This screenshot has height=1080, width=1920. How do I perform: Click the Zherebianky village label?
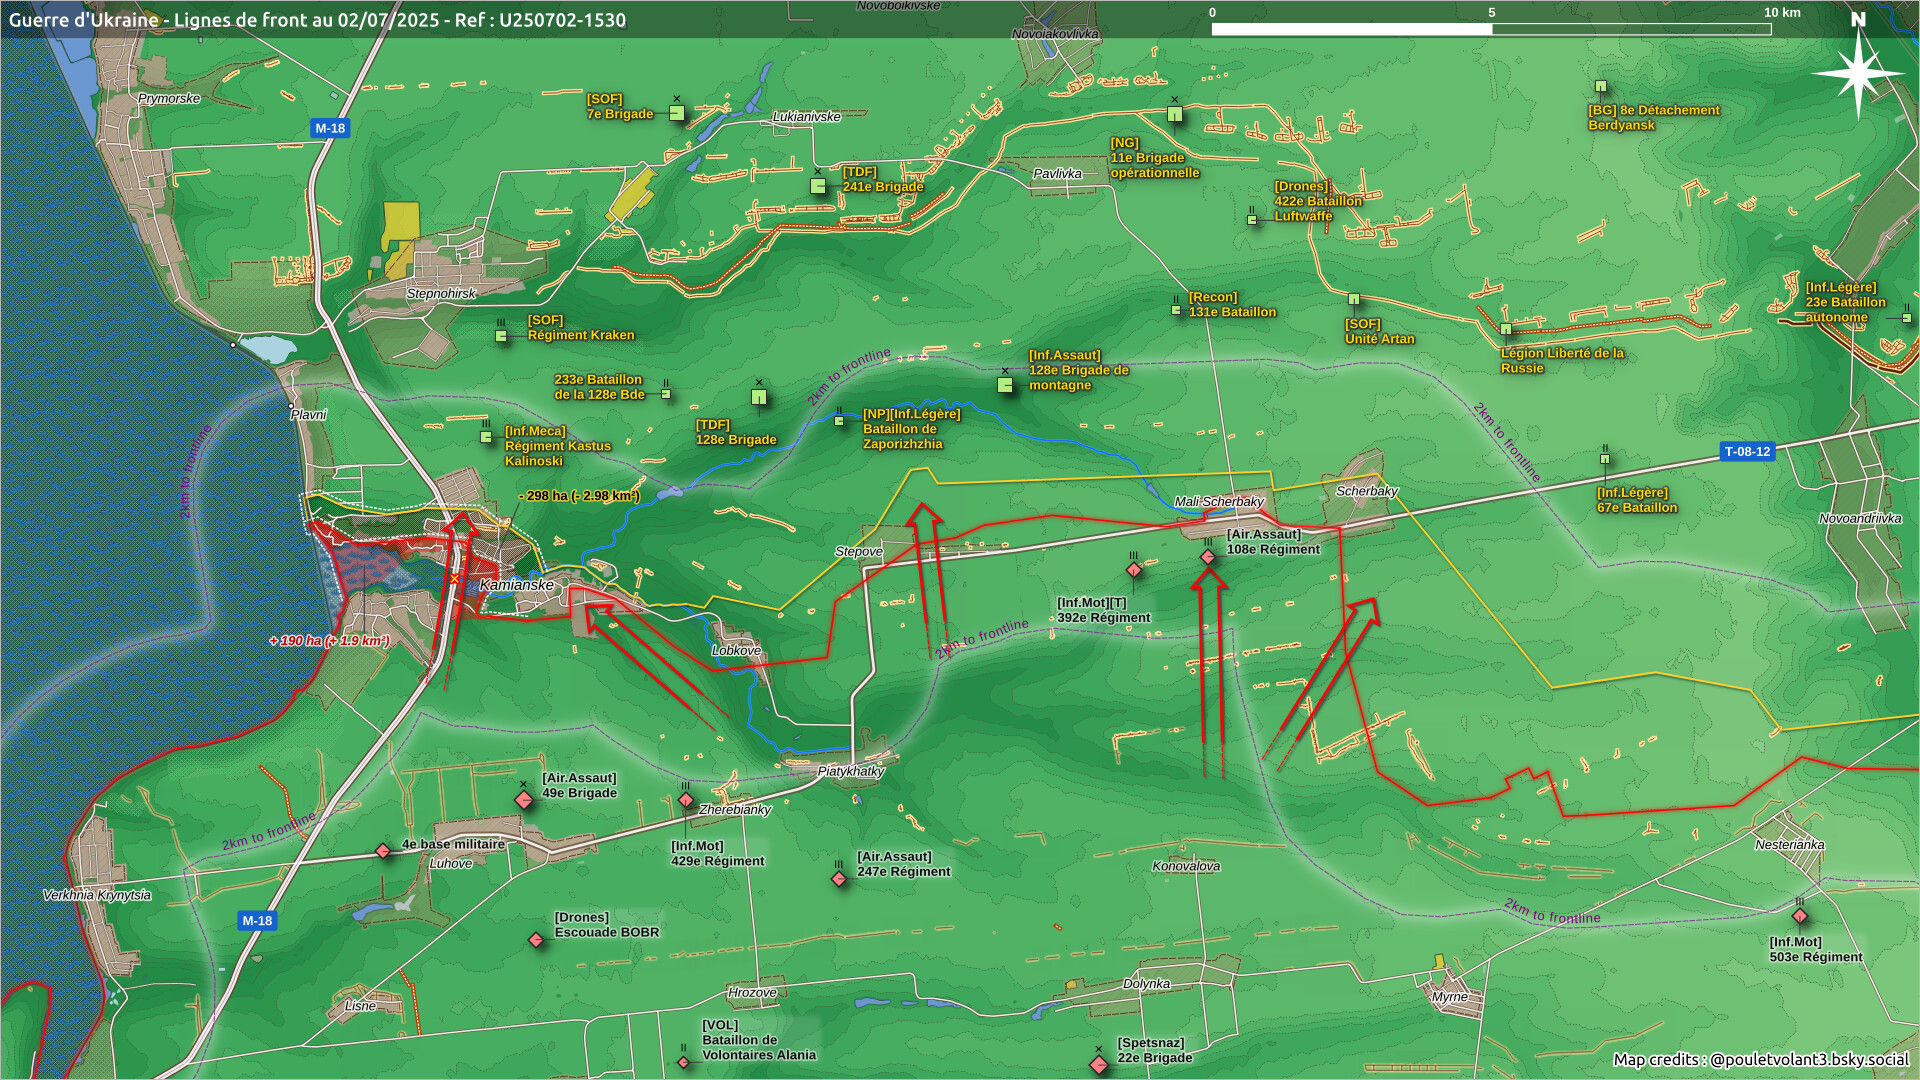pyautogui.click(x=735, y=809)
